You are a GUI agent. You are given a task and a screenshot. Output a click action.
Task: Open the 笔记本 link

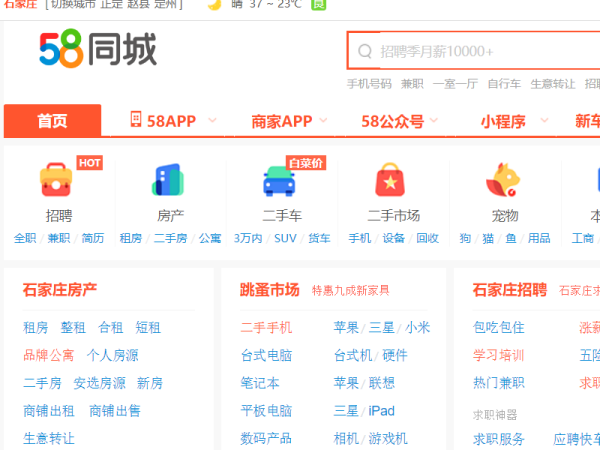(x=260, y=383)
